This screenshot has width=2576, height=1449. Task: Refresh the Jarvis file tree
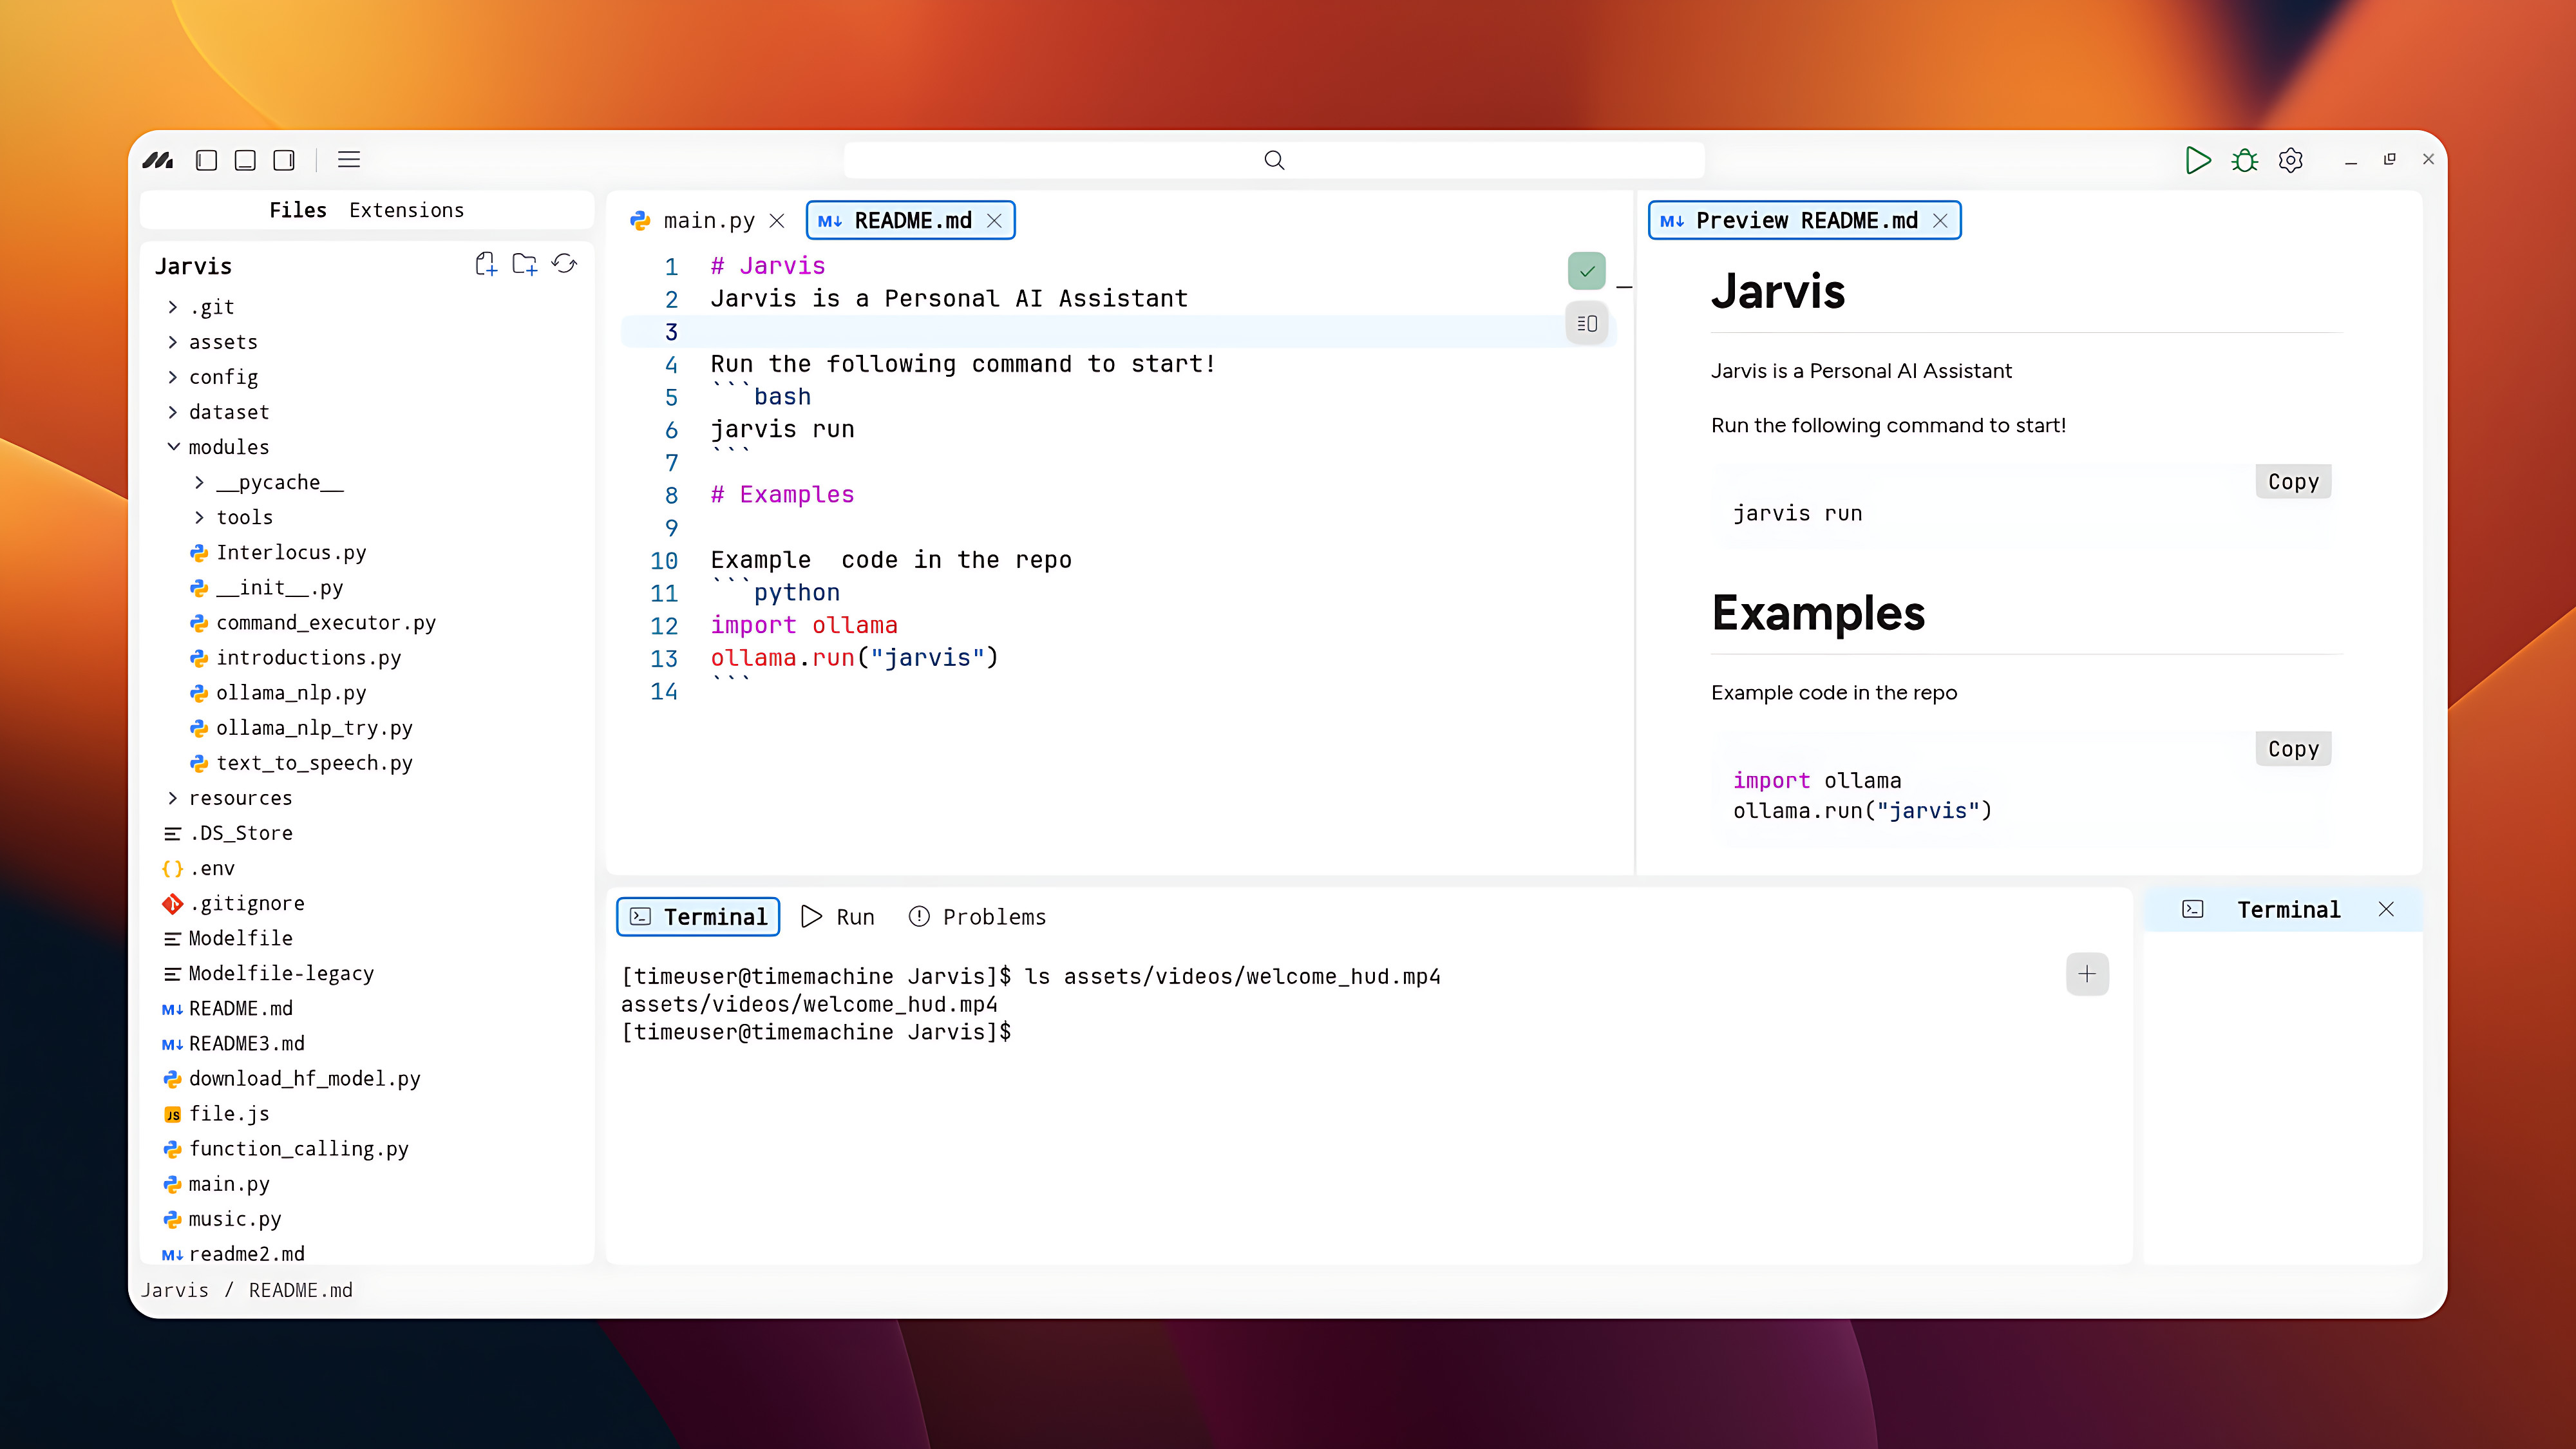click(564, 264)
